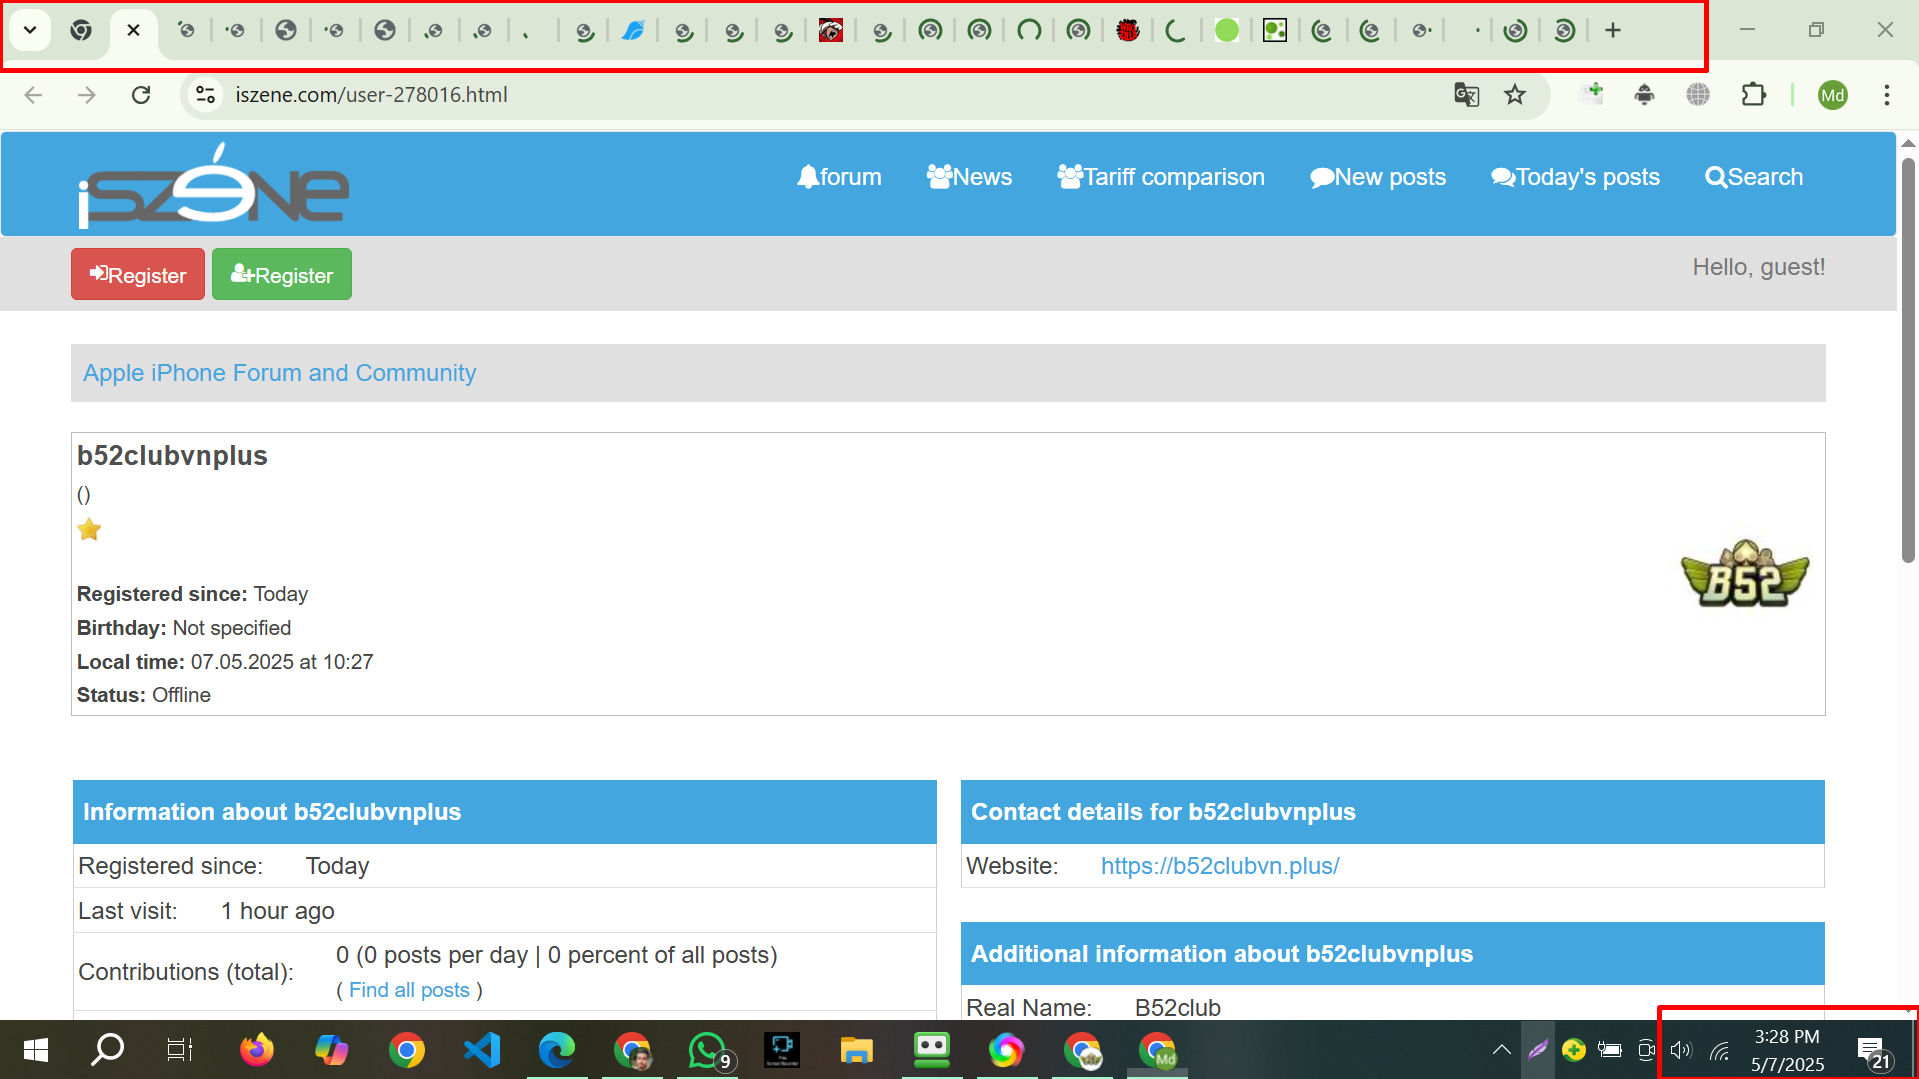Open the News nav item
The height and width of the screenshot is (1079, 1919).
click(969, 177)
